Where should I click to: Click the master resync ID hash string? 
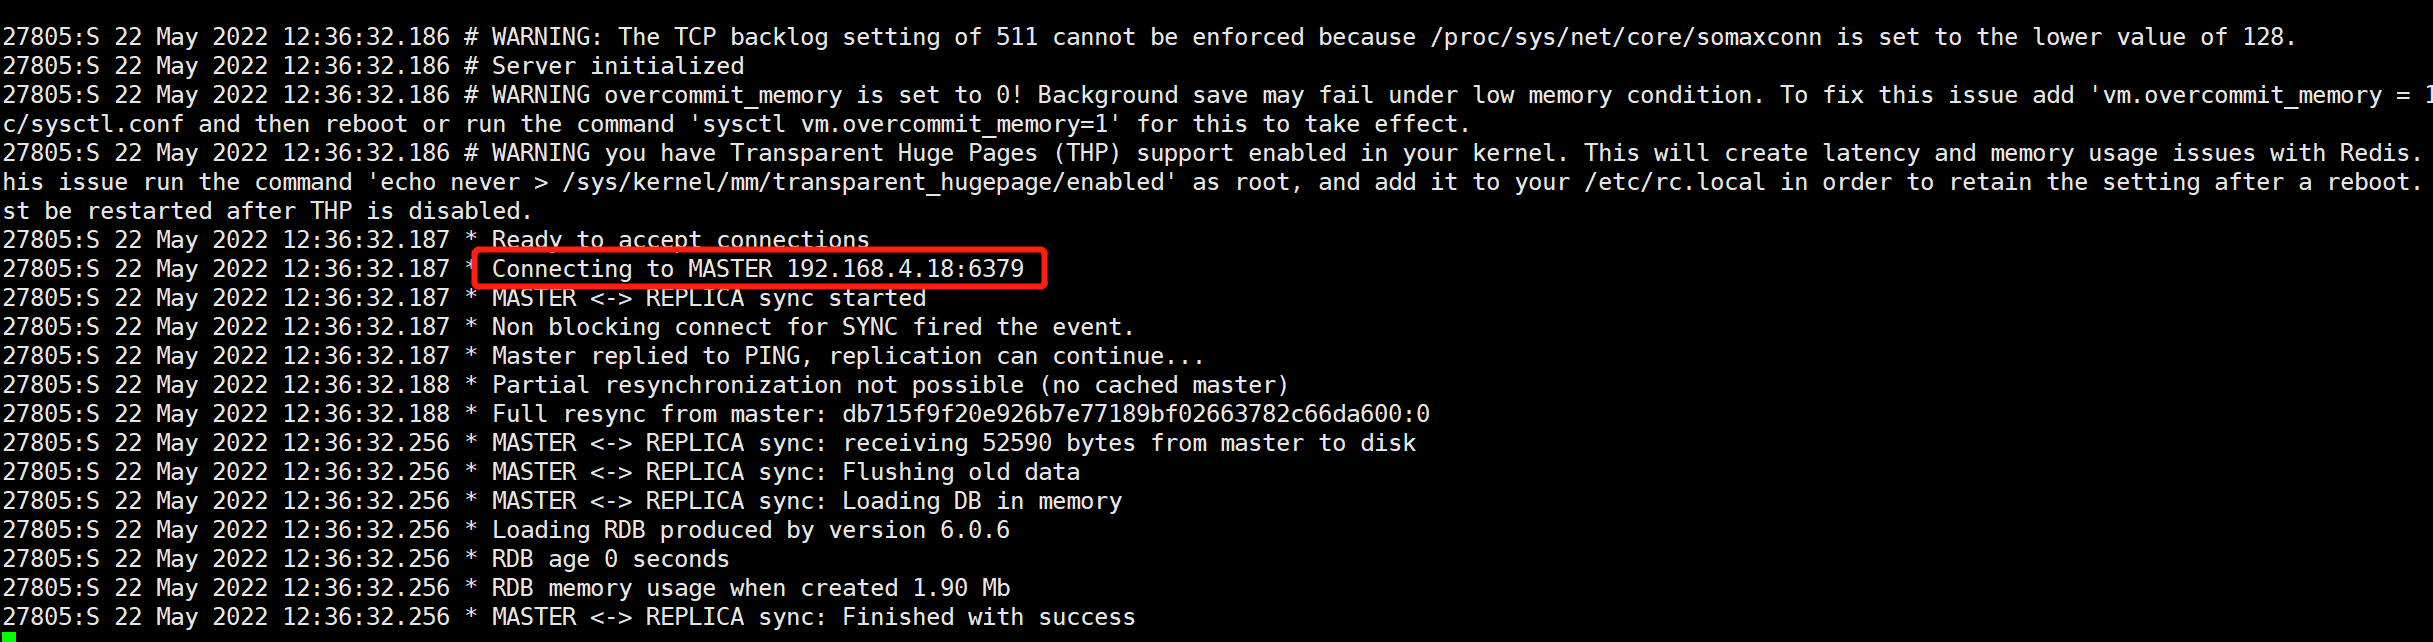click(x=1136, y=414)
